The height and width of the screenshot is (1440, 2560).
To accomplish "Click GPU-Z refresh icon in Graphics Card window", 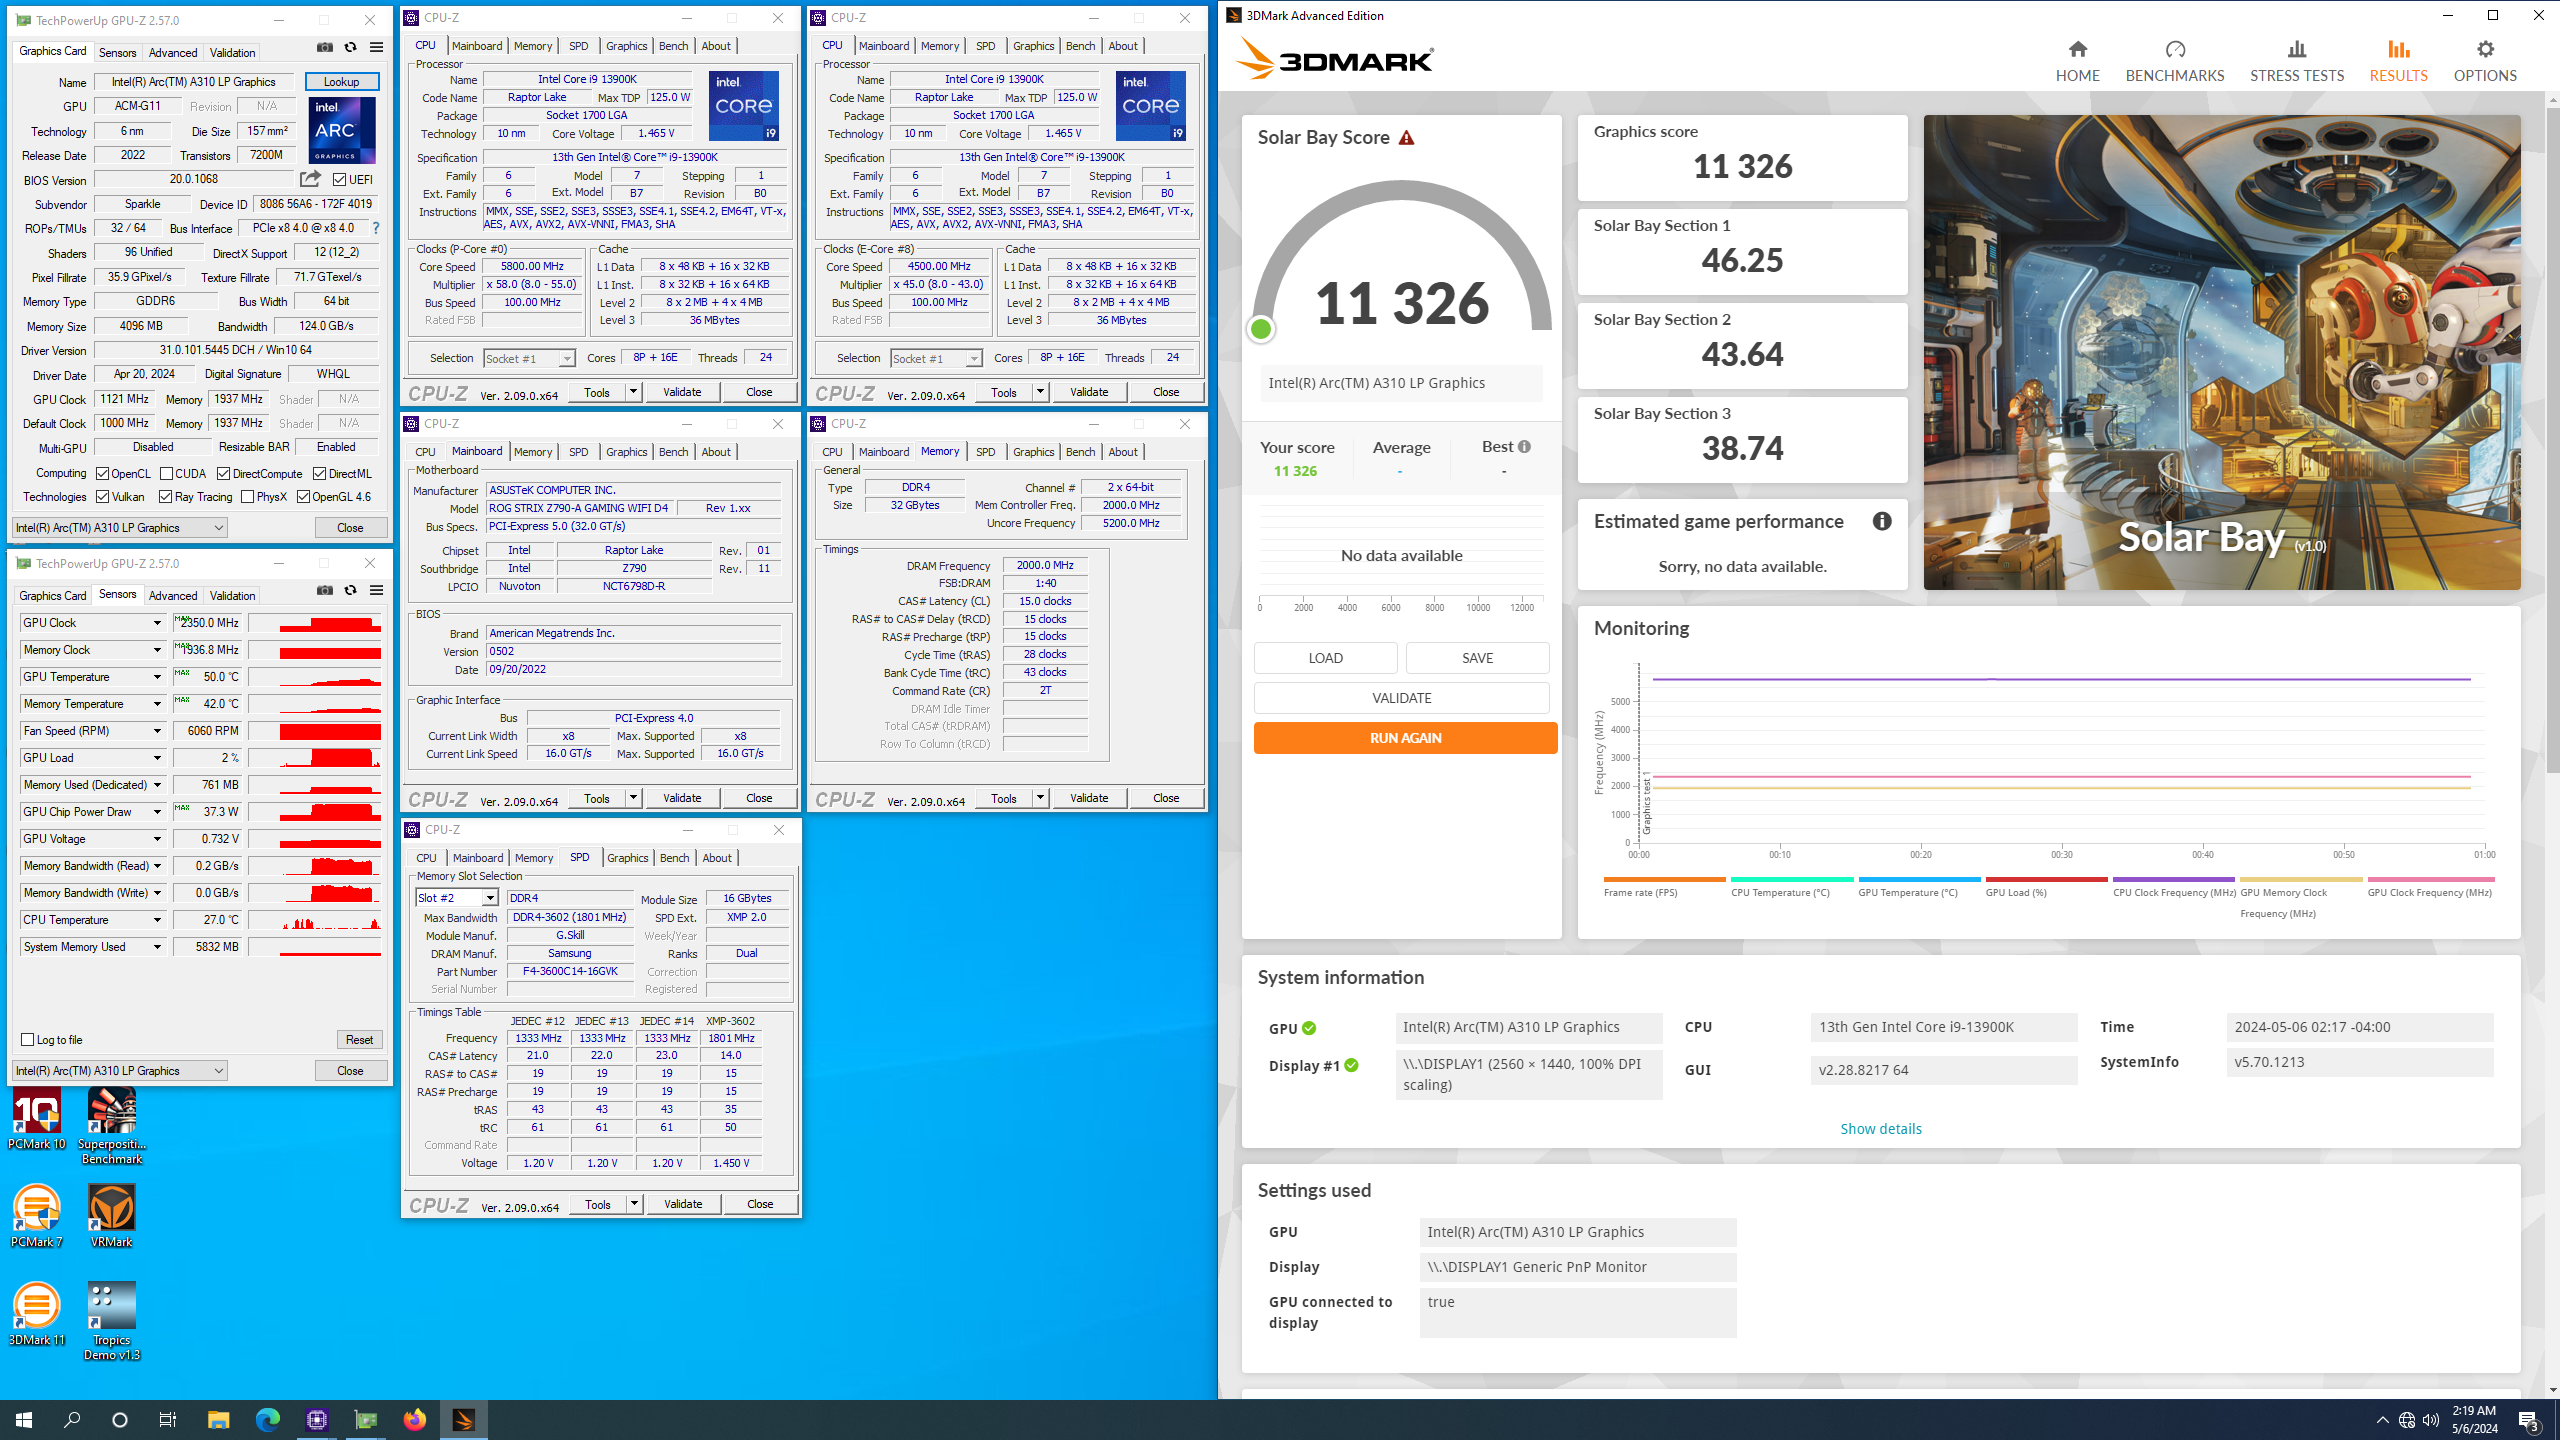I will tap(350, 47).
